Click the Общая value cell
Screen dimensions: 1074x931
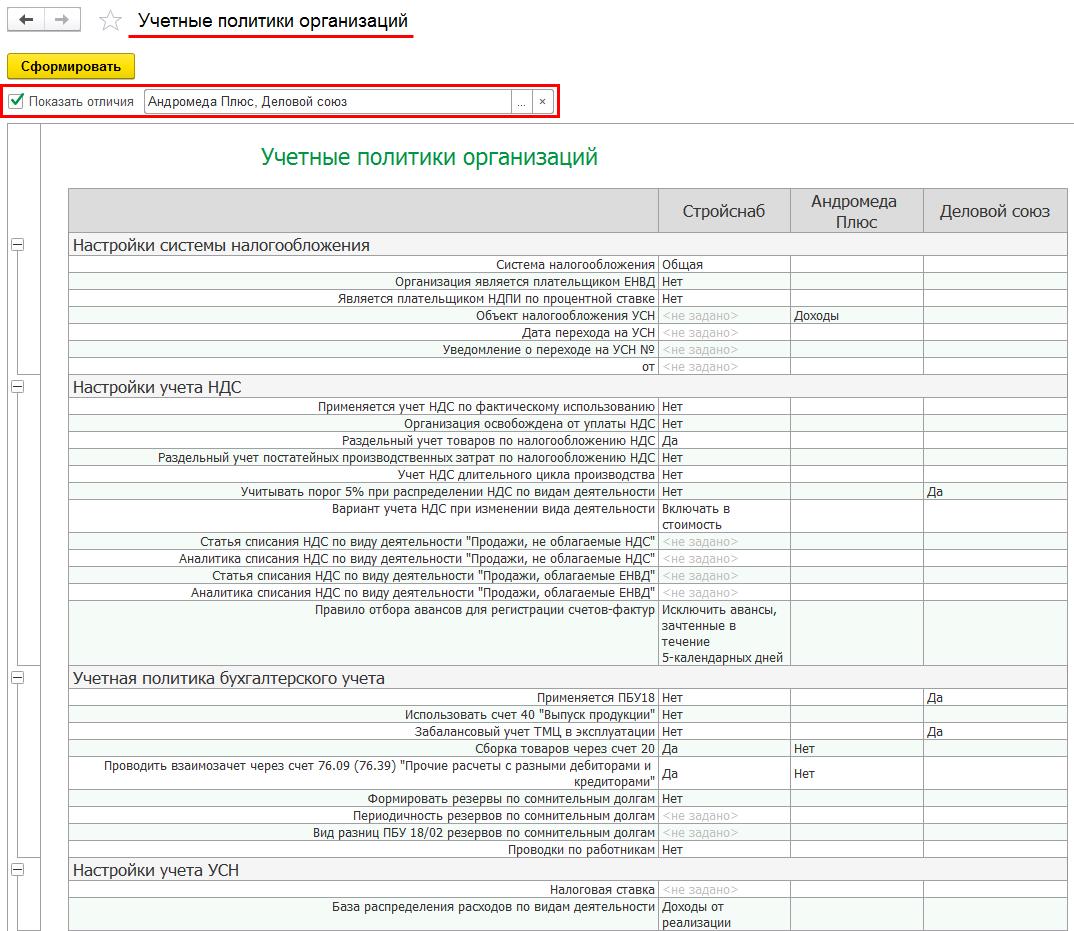point(724,264)
